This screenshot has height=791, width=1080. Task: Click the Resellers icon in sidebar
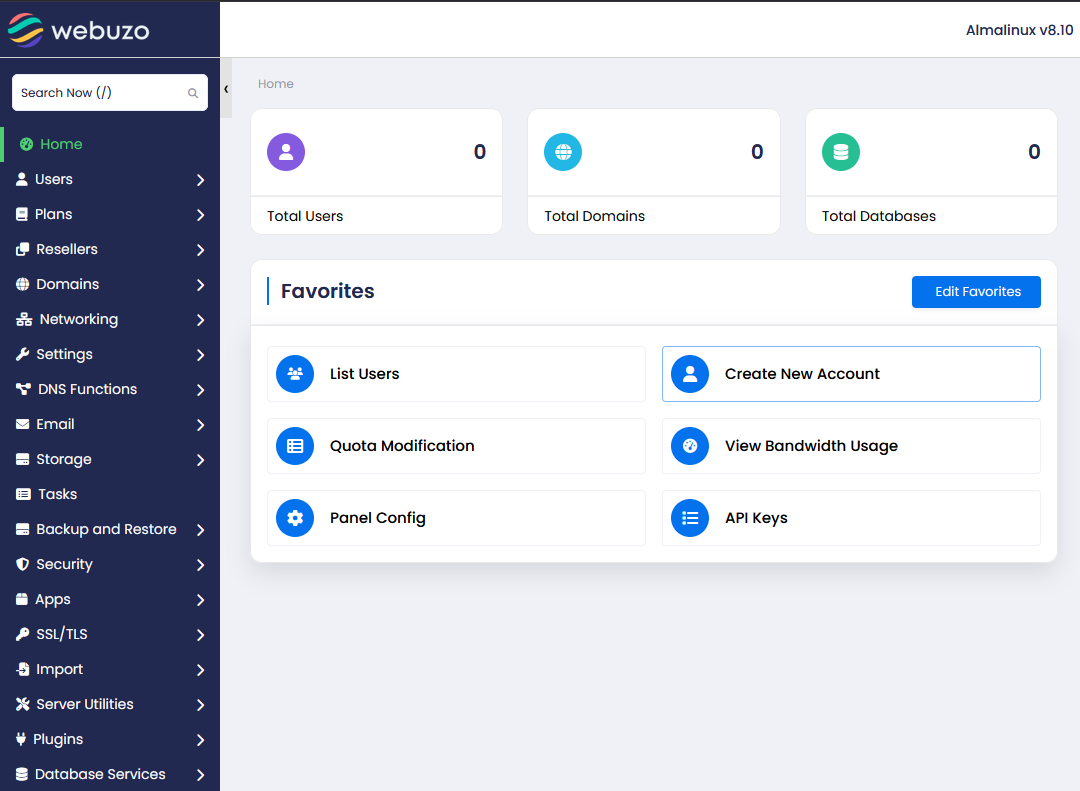coord(23,249)
